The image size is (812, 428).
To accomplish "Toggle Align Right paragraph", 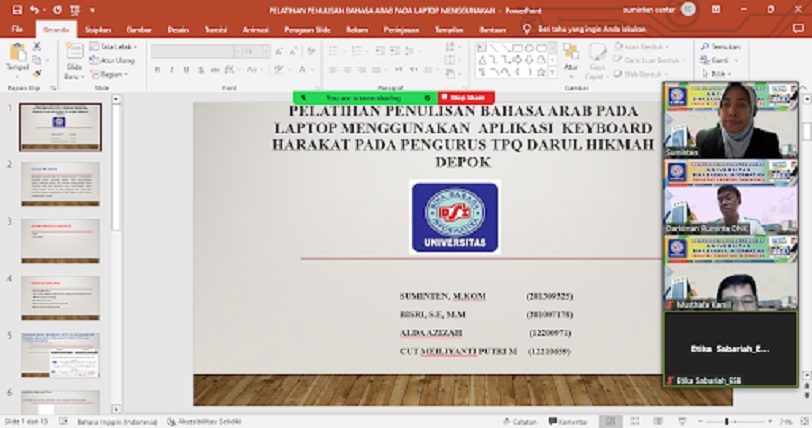I will 362,70.
